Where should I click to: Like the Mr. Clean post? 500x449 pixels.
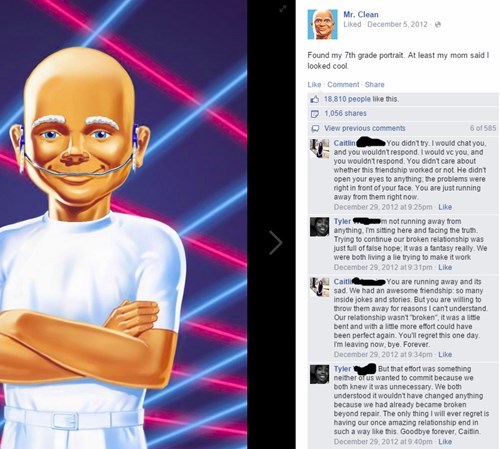pyautogui.click(x=314, y=85)
